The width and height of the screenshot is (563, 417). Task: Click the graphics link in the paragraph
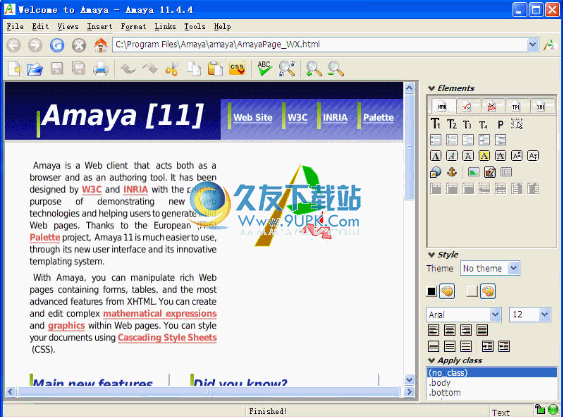pos(66,326)
